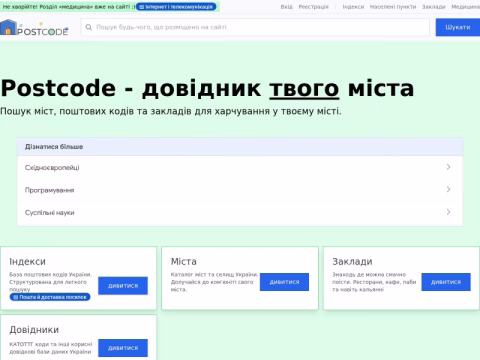Screen dimensions: 480x360
Task: Click the Довідники card heading
Action: [34, 330]
